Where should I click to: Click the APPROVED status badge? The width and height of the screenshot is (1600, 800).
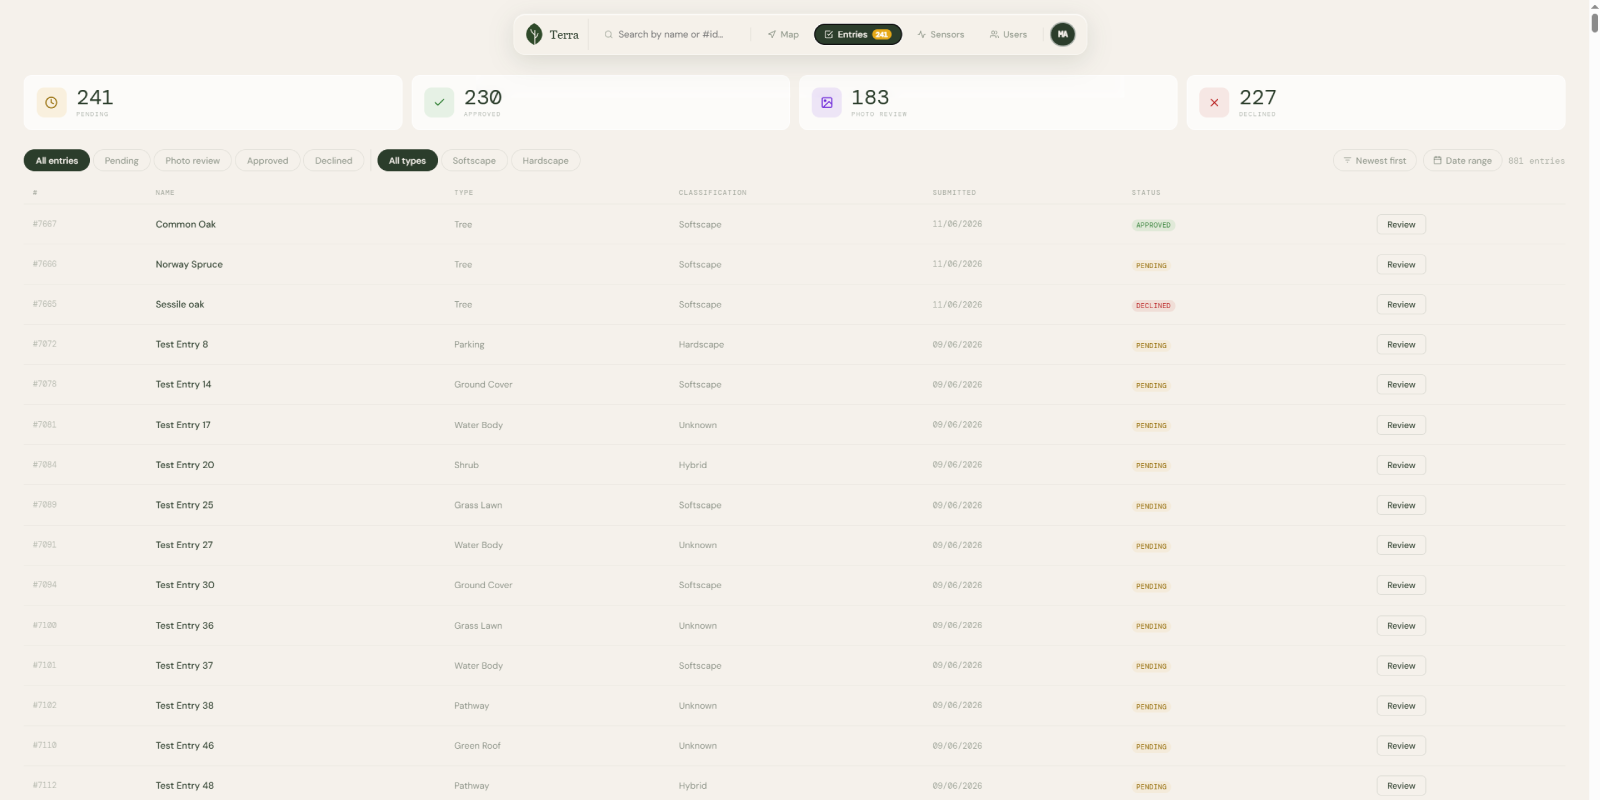pos(1153,225)
